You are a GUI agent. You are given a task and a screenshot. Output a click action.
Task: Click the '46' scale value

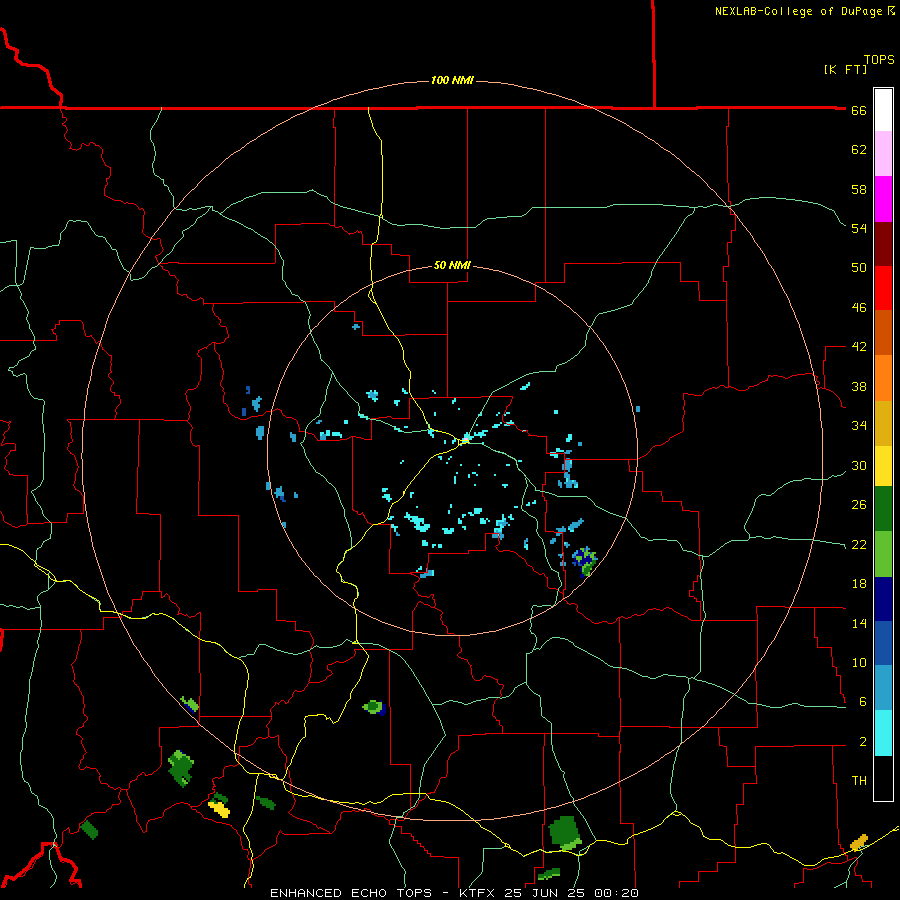click(x=859, y=308)
